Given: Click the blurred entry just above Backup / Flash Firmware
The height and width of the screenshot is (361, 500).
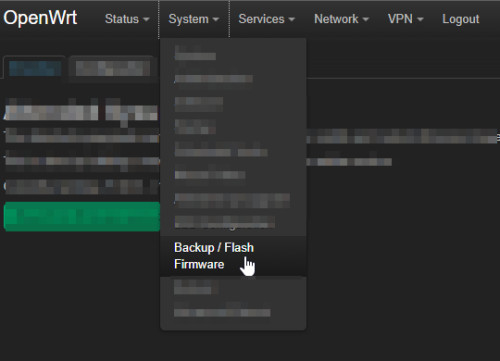Looking at the screenshot, I should click(x=225, y=223).
